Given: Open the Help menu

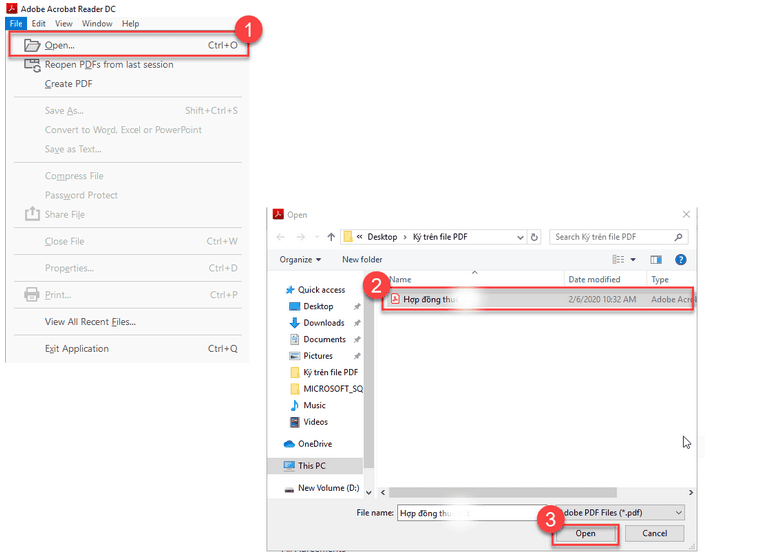Looking at the screenshot, I should 130,23.
